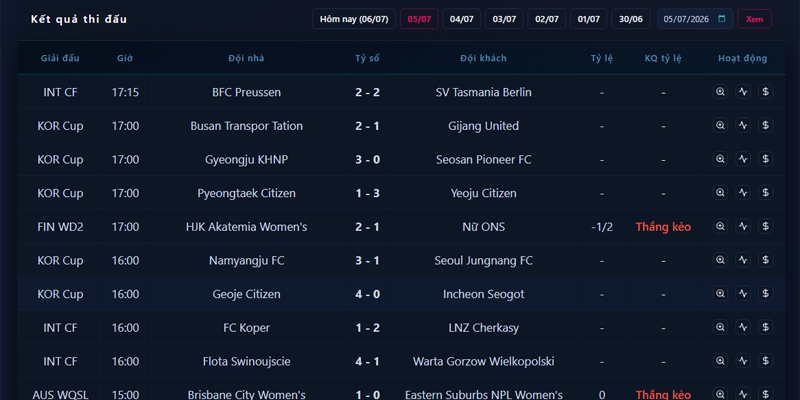
Task: Click the dollar icon for Namyangju FC row
Action: [765, 260]
